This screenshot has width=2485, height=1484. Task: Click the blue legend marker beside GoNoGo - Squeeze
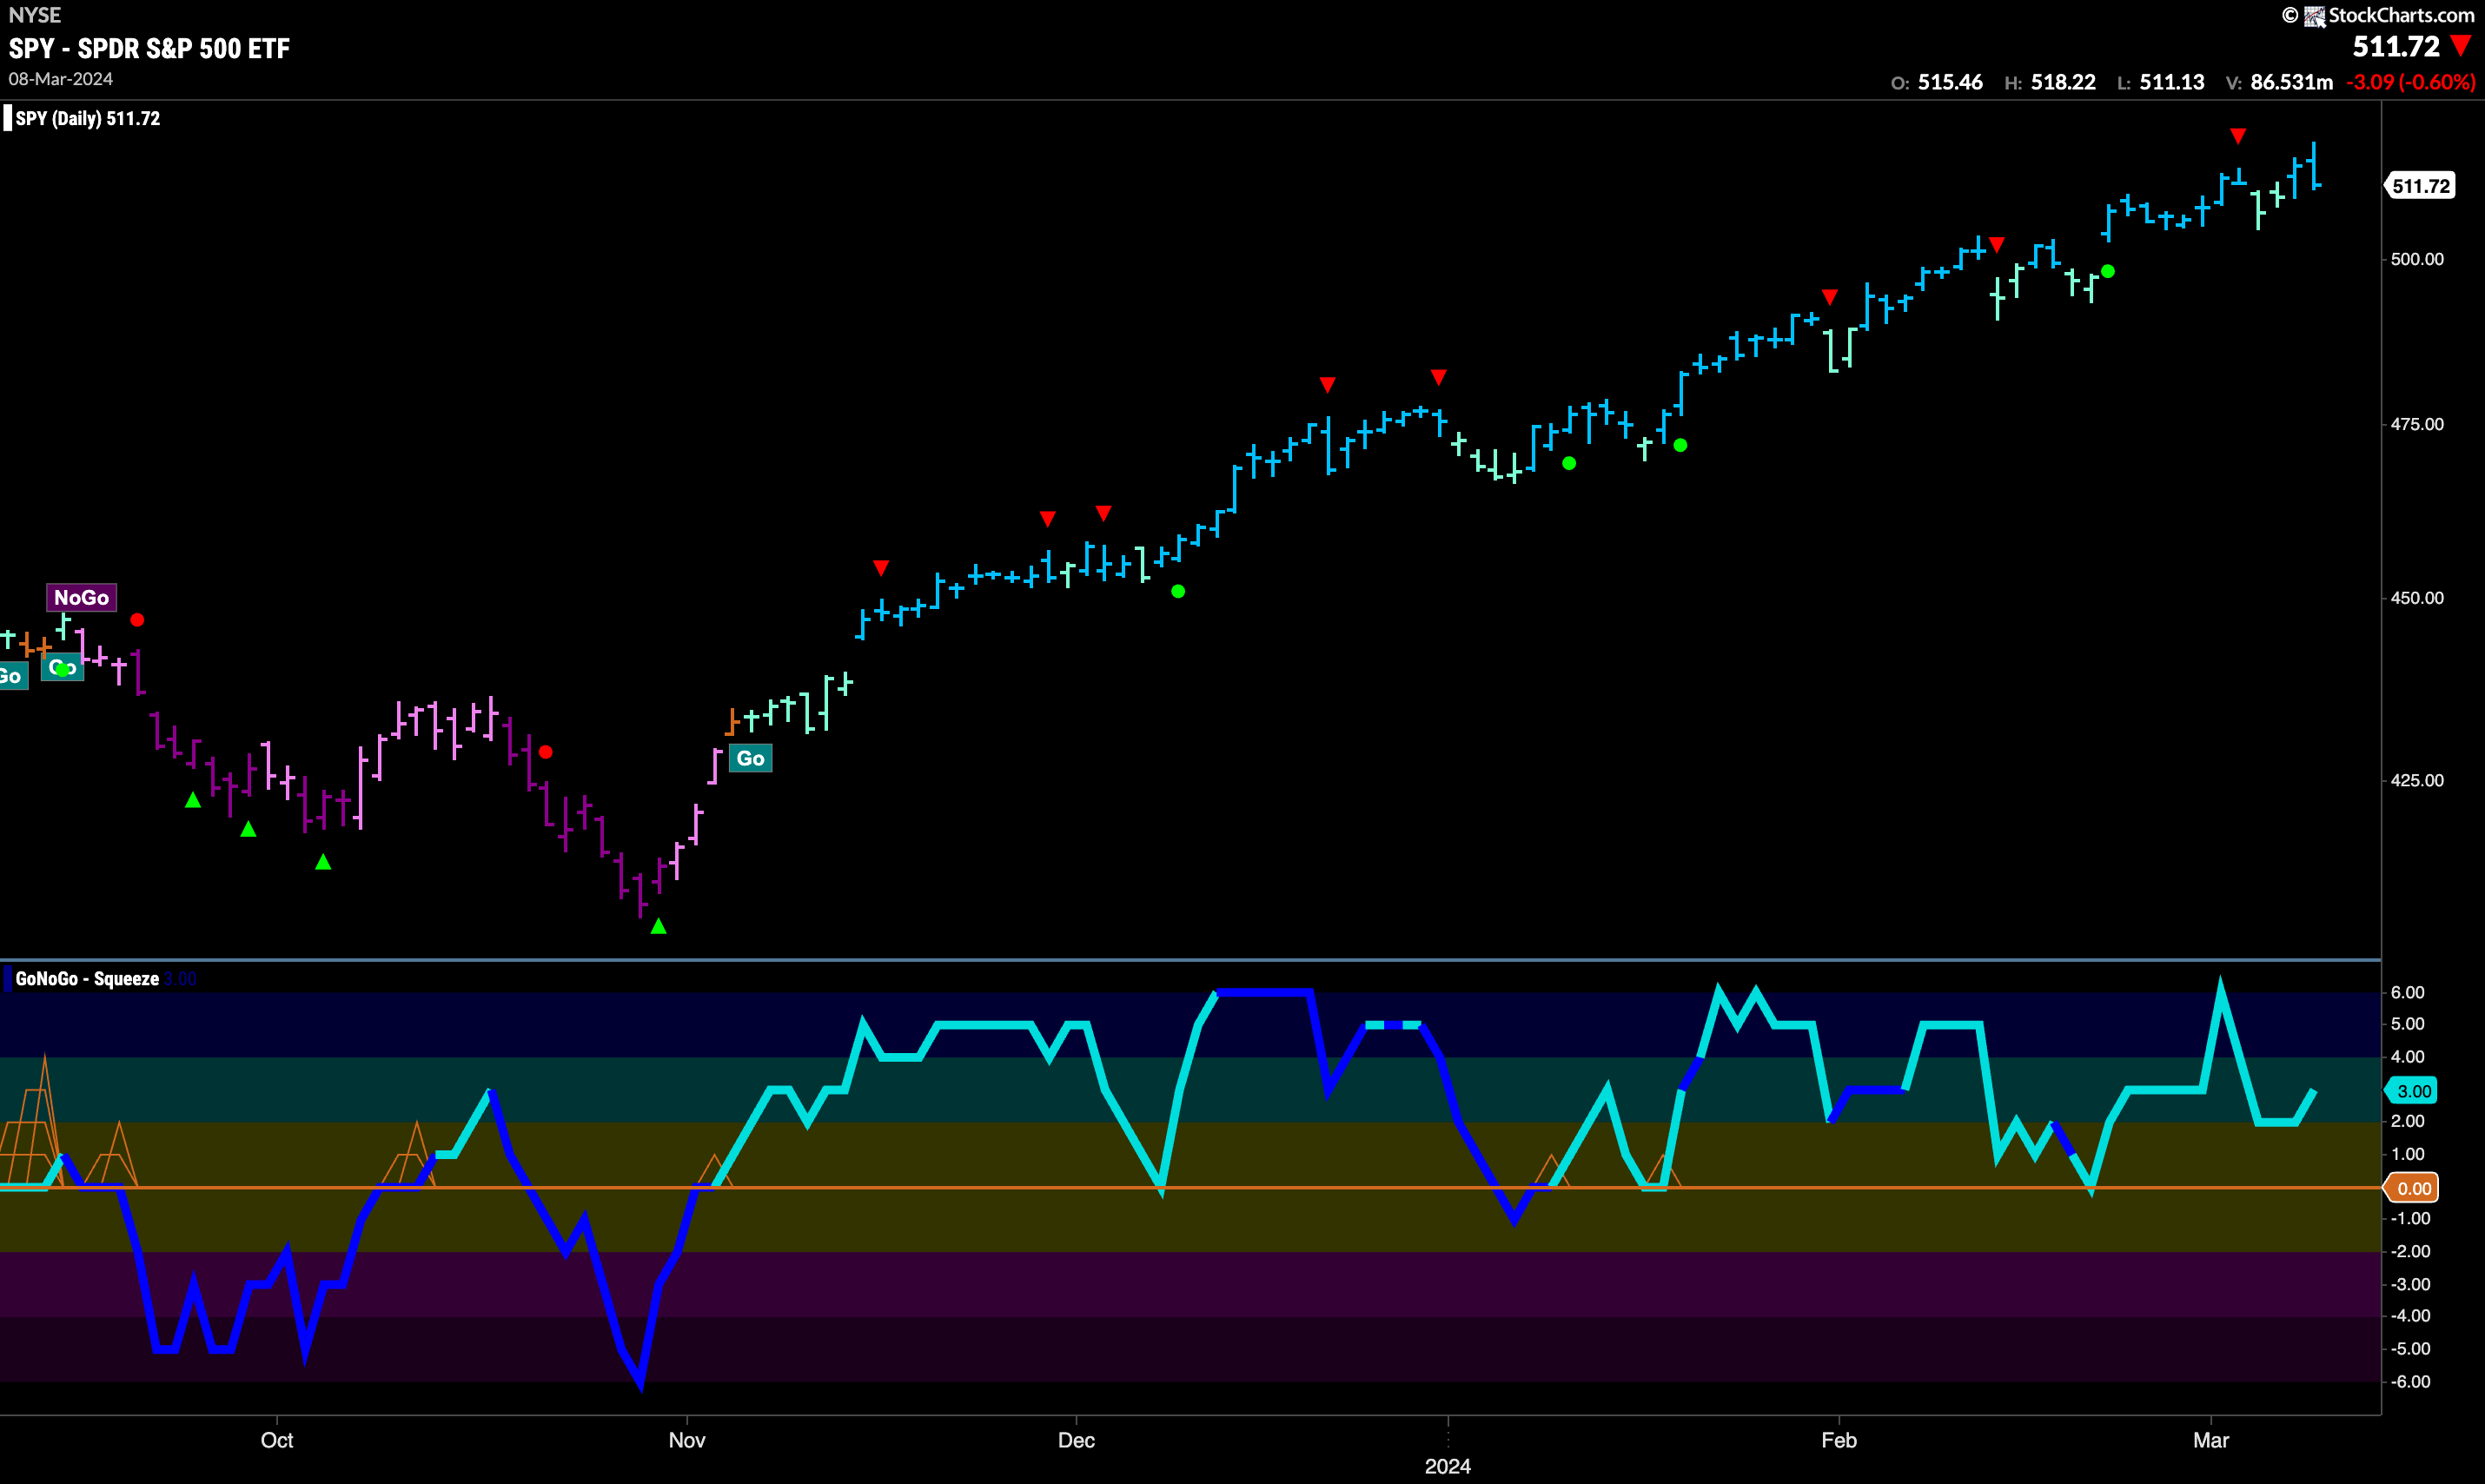[8, 978]
